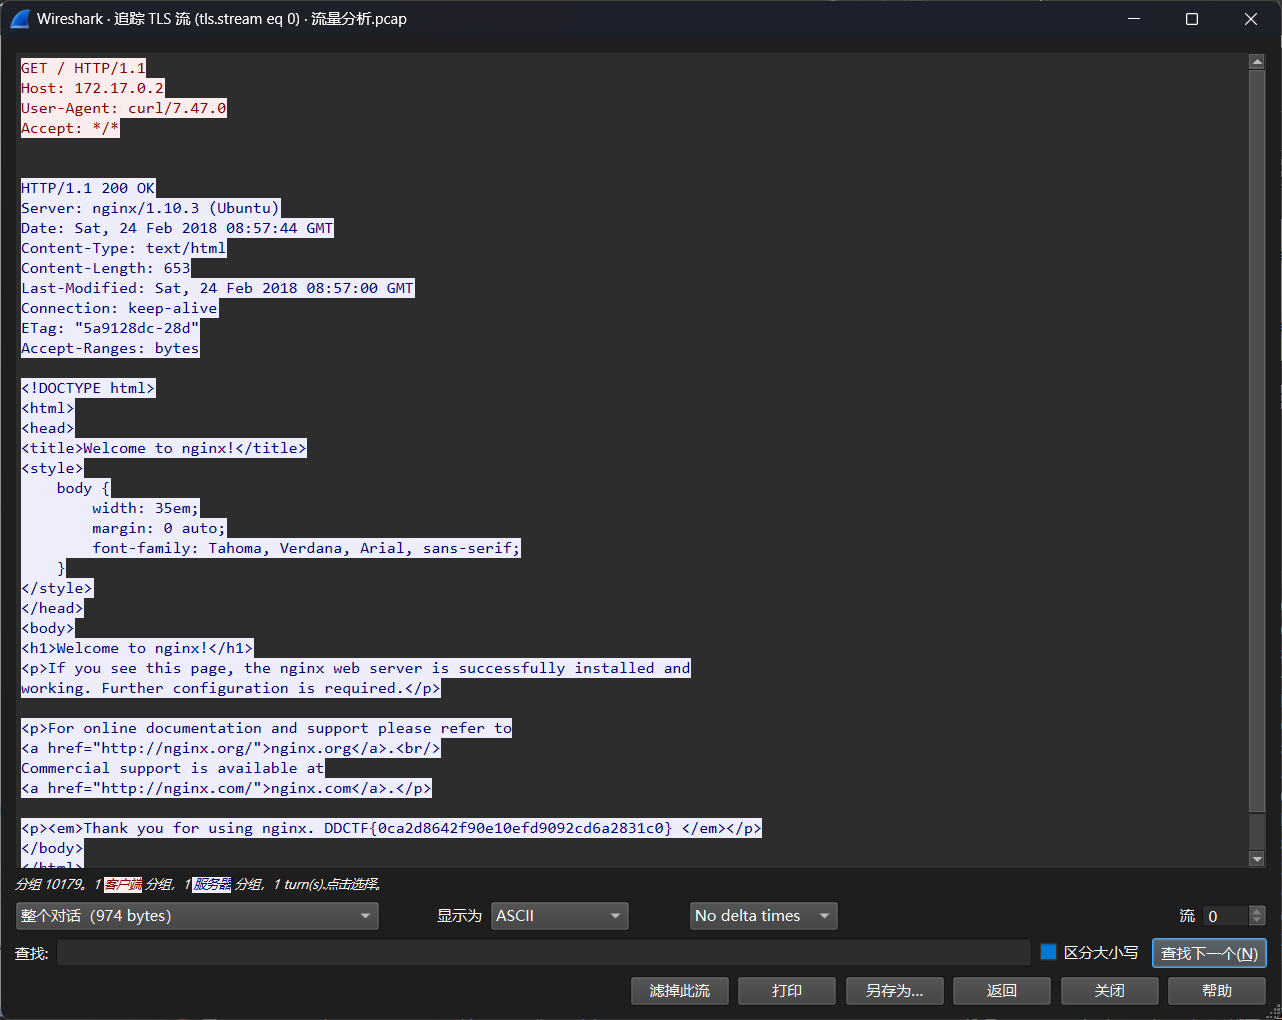Click the nginx.com href line
This screenshot has width=1282, height=1020.
[x=226, y=788]
